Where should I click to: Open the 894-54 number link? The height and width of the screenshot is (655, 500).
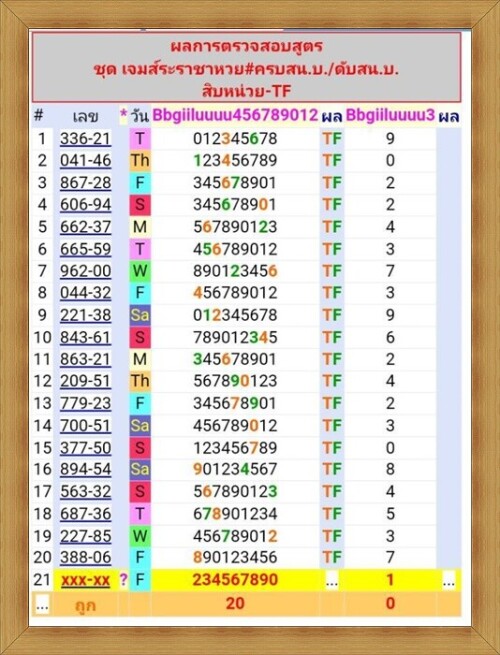click(x=86, y=469)
